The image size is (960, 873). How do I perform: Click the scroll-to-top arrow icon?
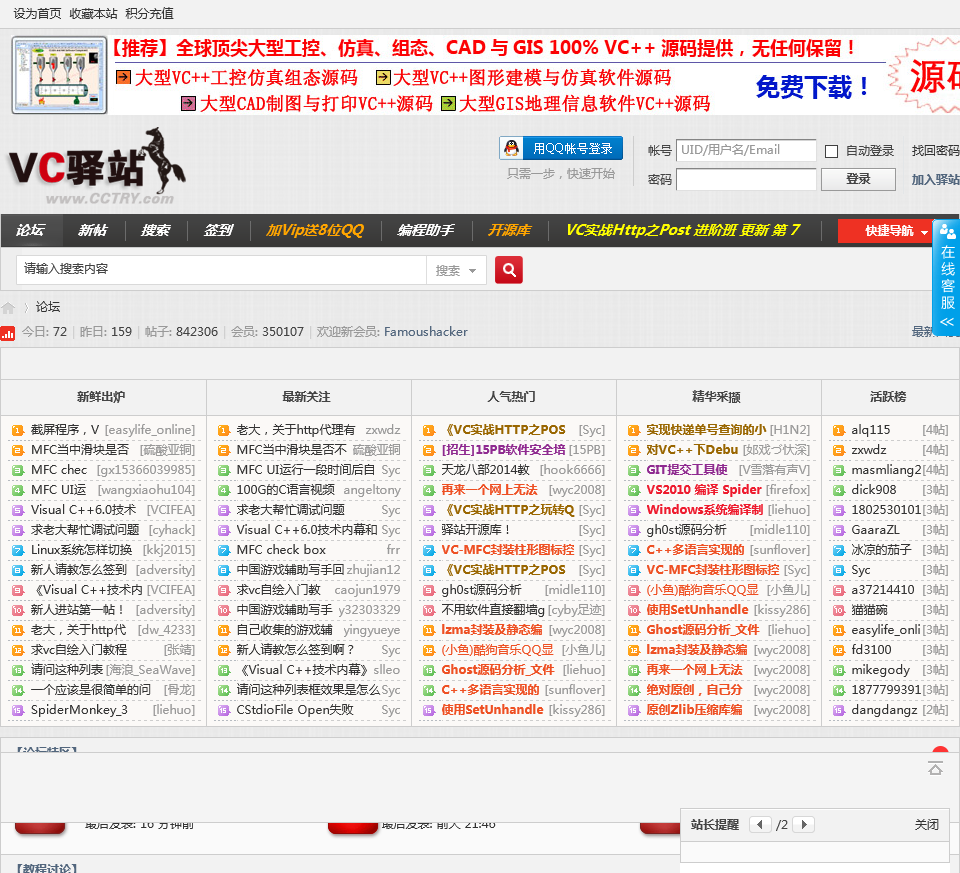coord(935,768)
